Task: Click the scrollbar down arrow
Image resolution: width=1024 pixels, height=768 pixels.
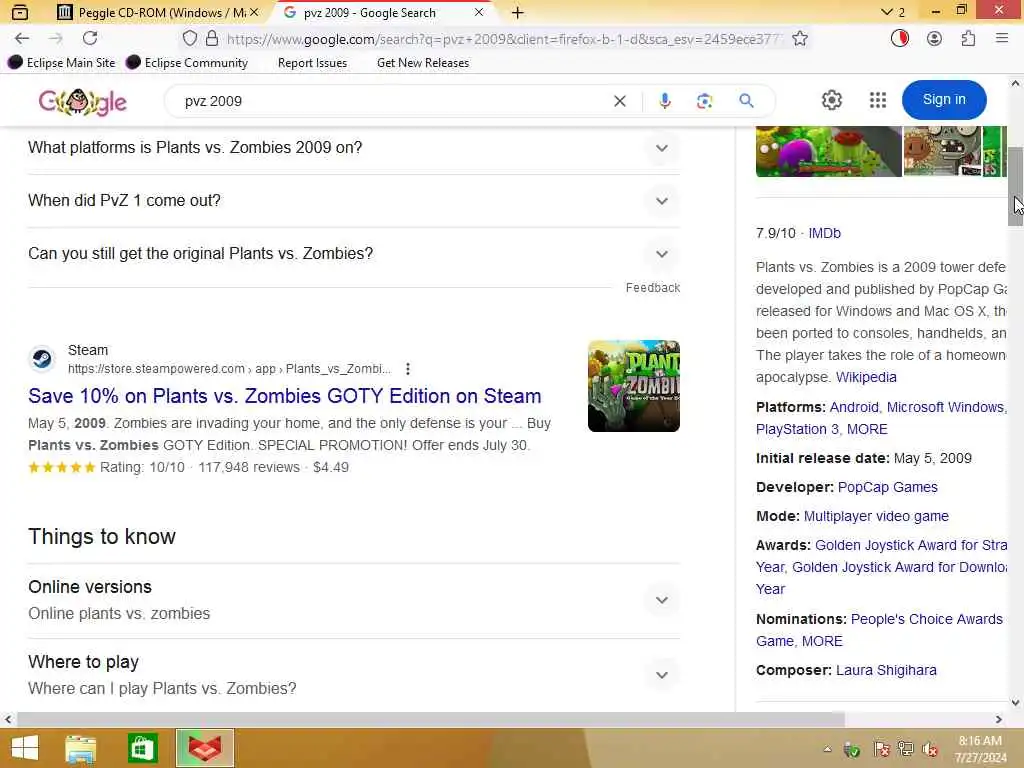Action: (x=1016, y=703)
